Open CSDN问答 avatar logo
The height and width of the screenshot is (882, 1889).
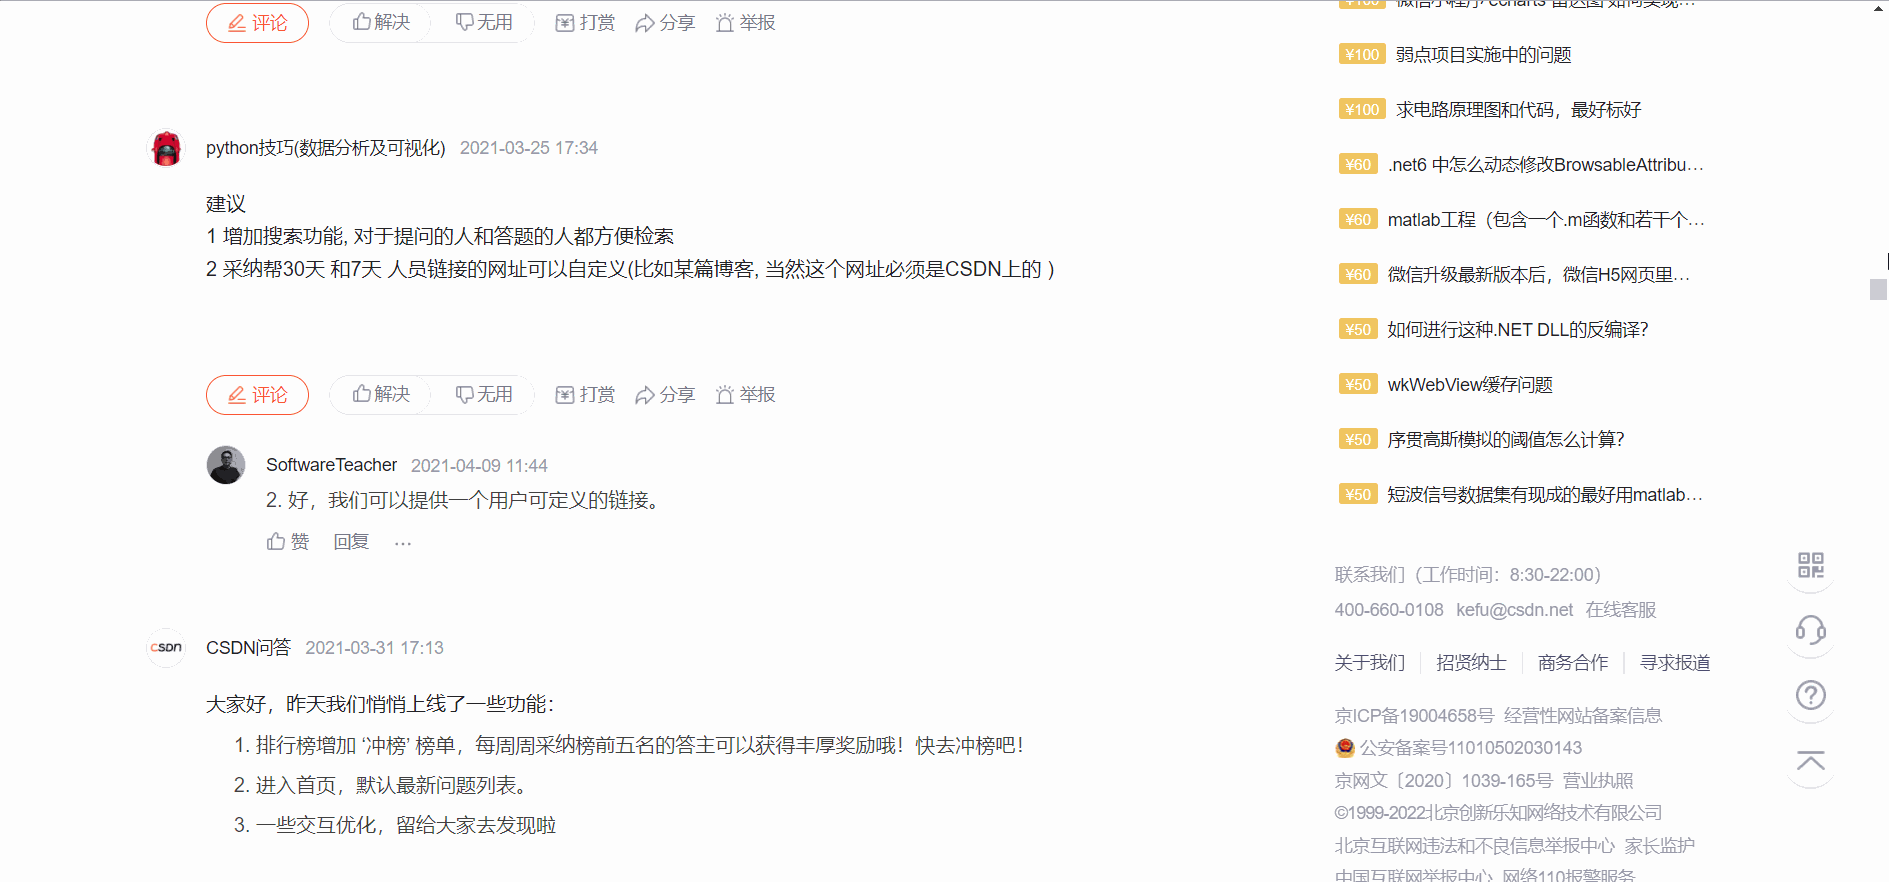pyautogui.click(x=166, y=648)
